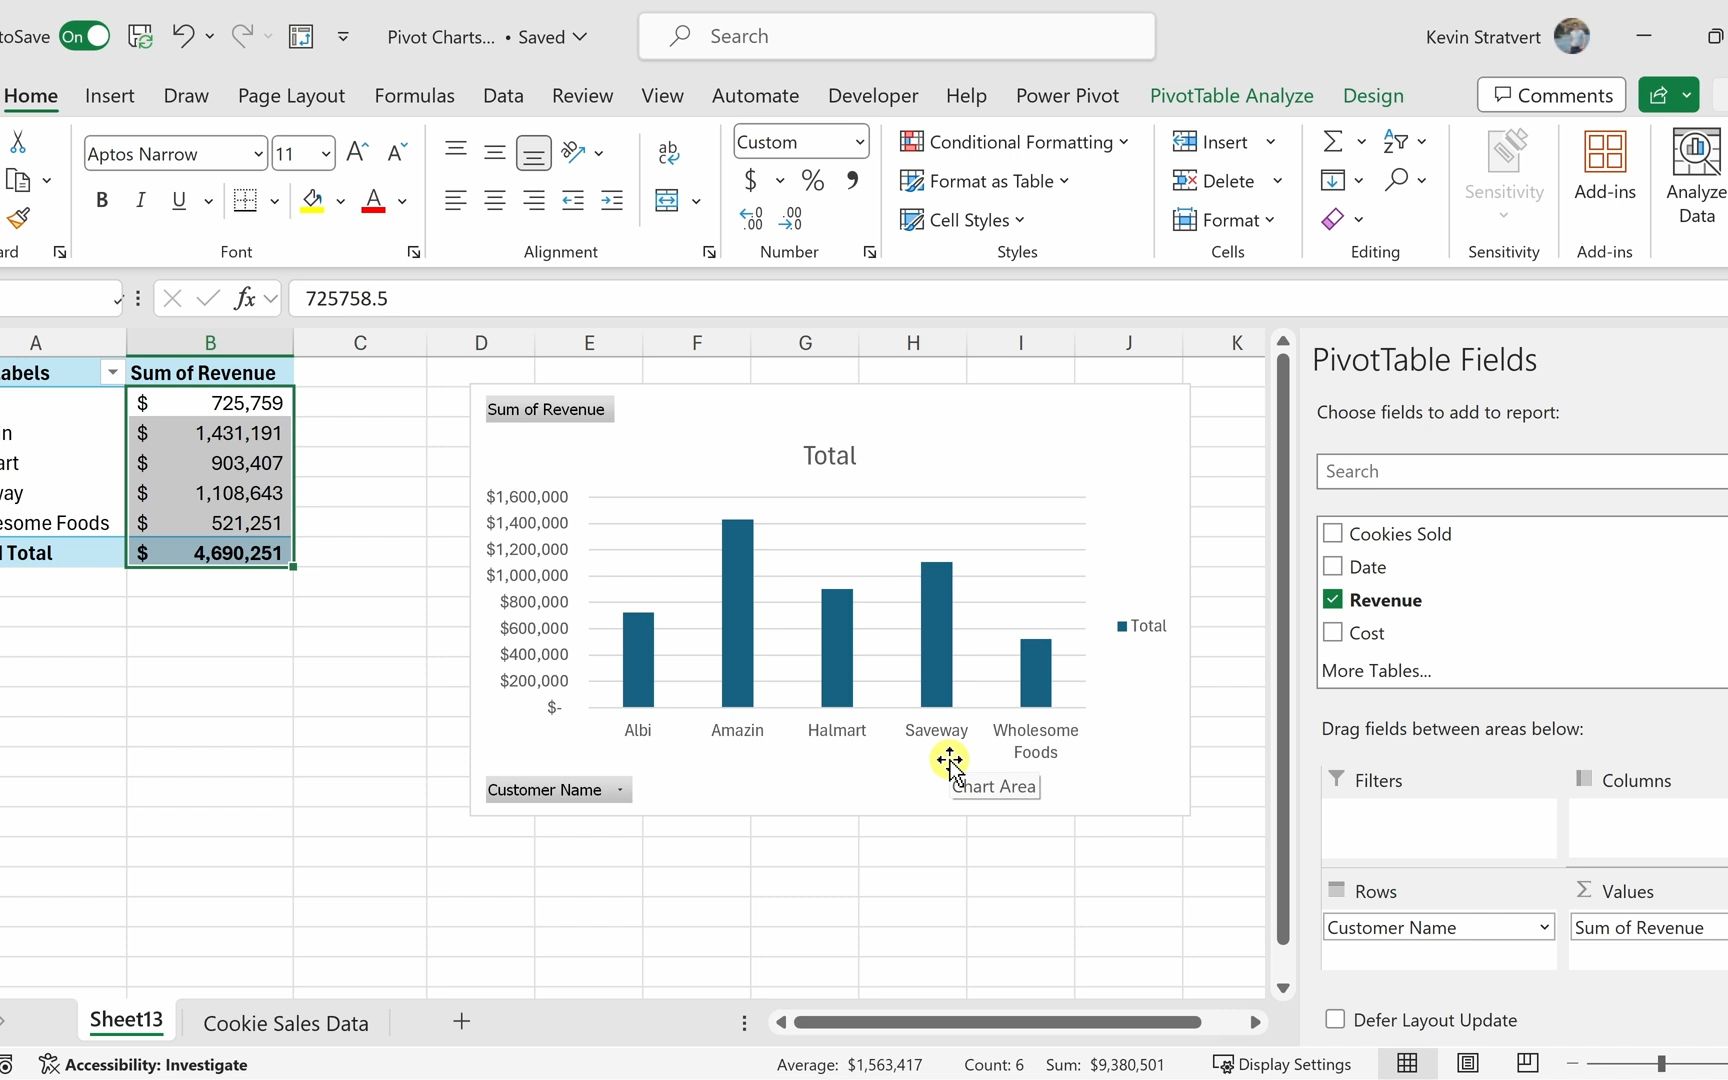The height and width of the screenshot is (1080, 1728).
Task: Open Sort & Filter tool
Action: click(1395, 141)
